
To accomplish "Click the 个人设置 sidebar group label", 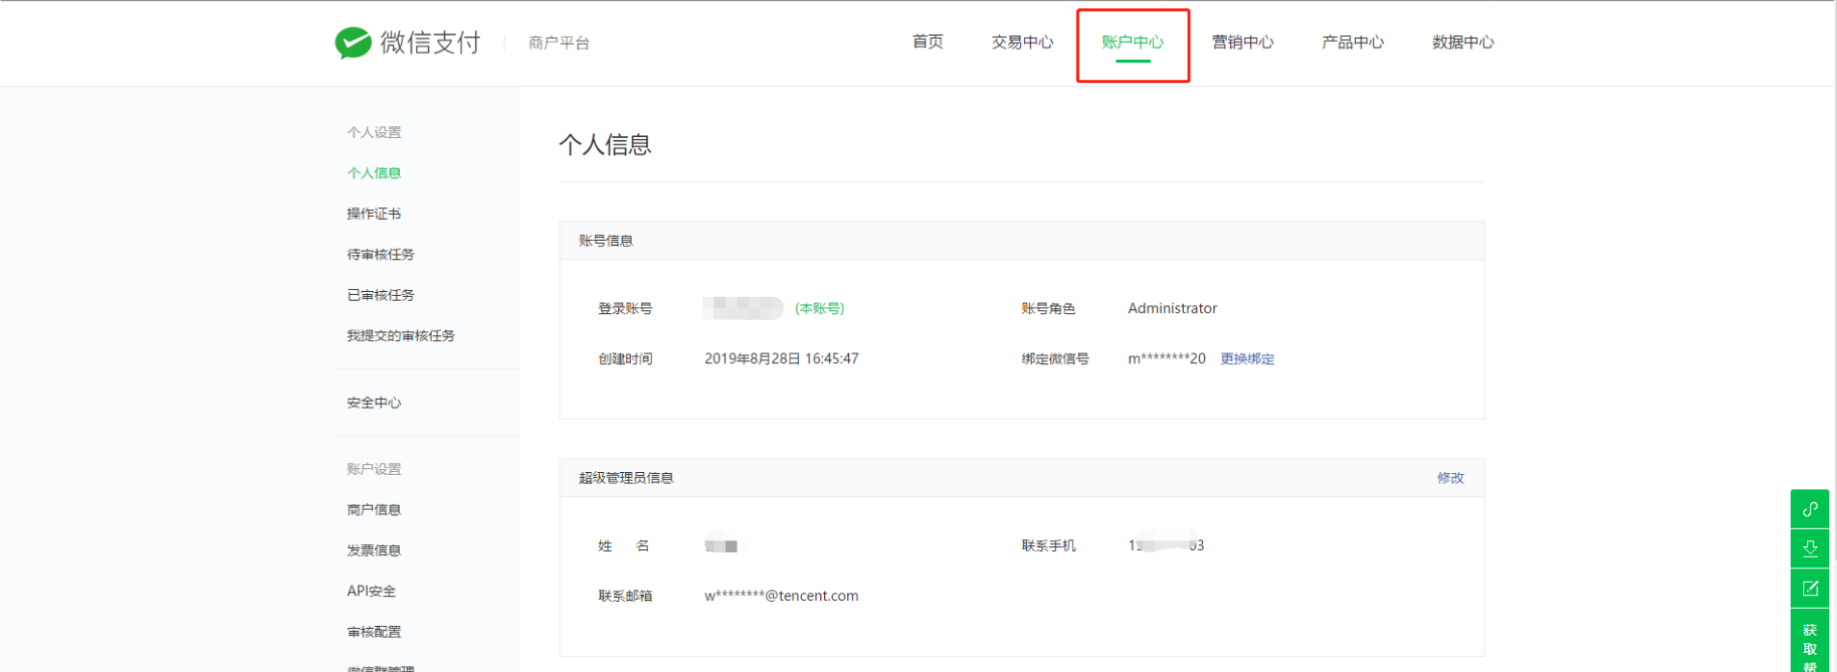I will tap(374, 132).
